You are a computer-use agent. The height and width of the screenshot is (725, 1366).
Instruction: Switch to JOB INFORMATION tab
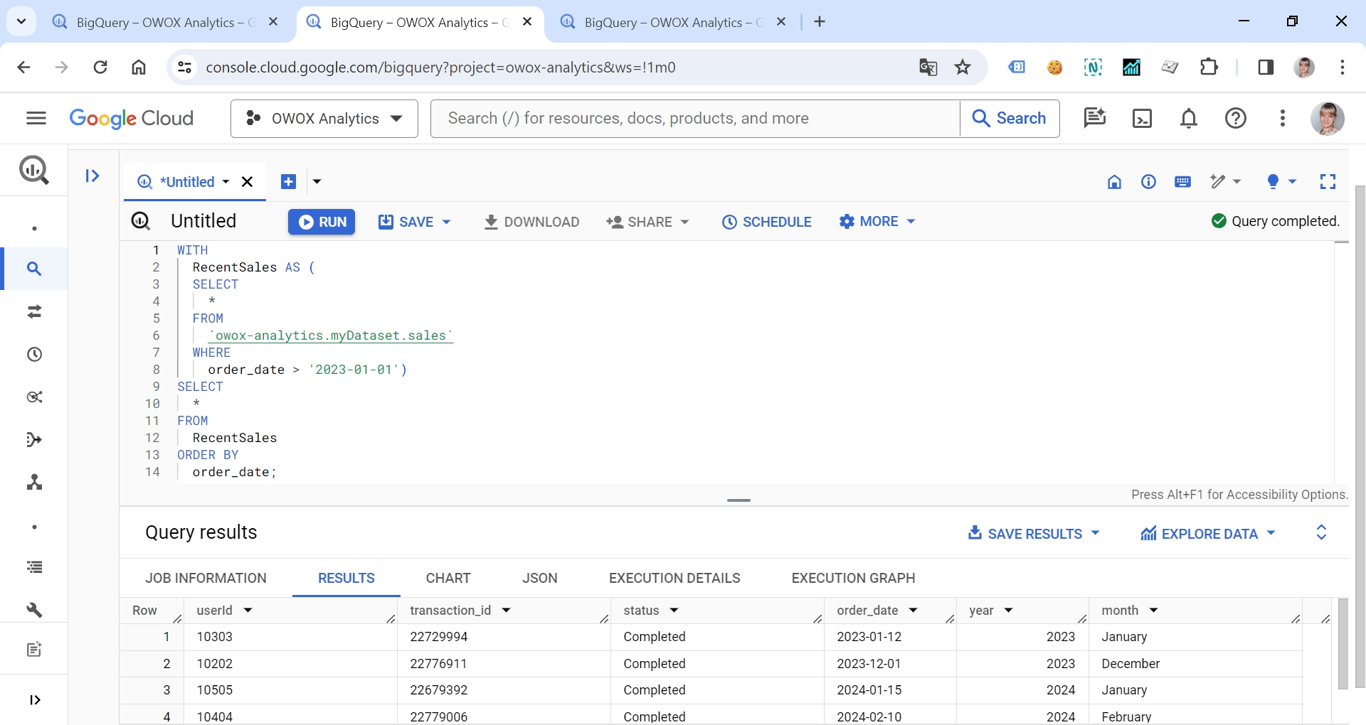click(x=206, y=578)
